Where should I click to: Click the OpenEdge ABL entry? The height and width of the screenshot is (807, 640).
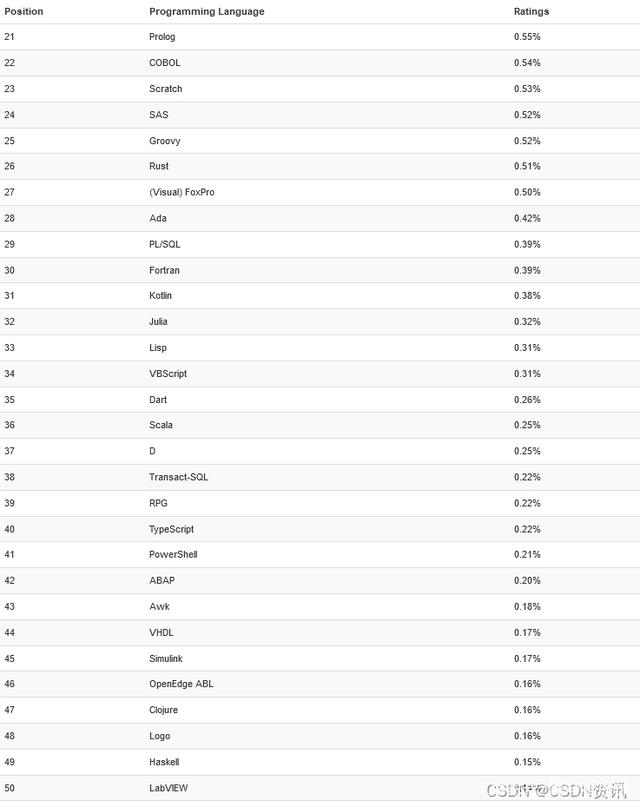(181, 684)
